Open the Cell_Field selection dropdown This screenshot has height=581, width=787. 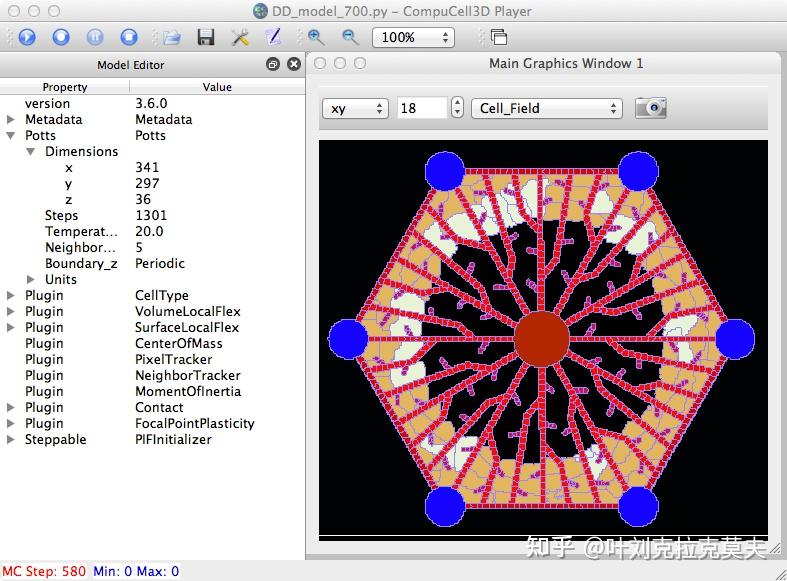(546, 108)
